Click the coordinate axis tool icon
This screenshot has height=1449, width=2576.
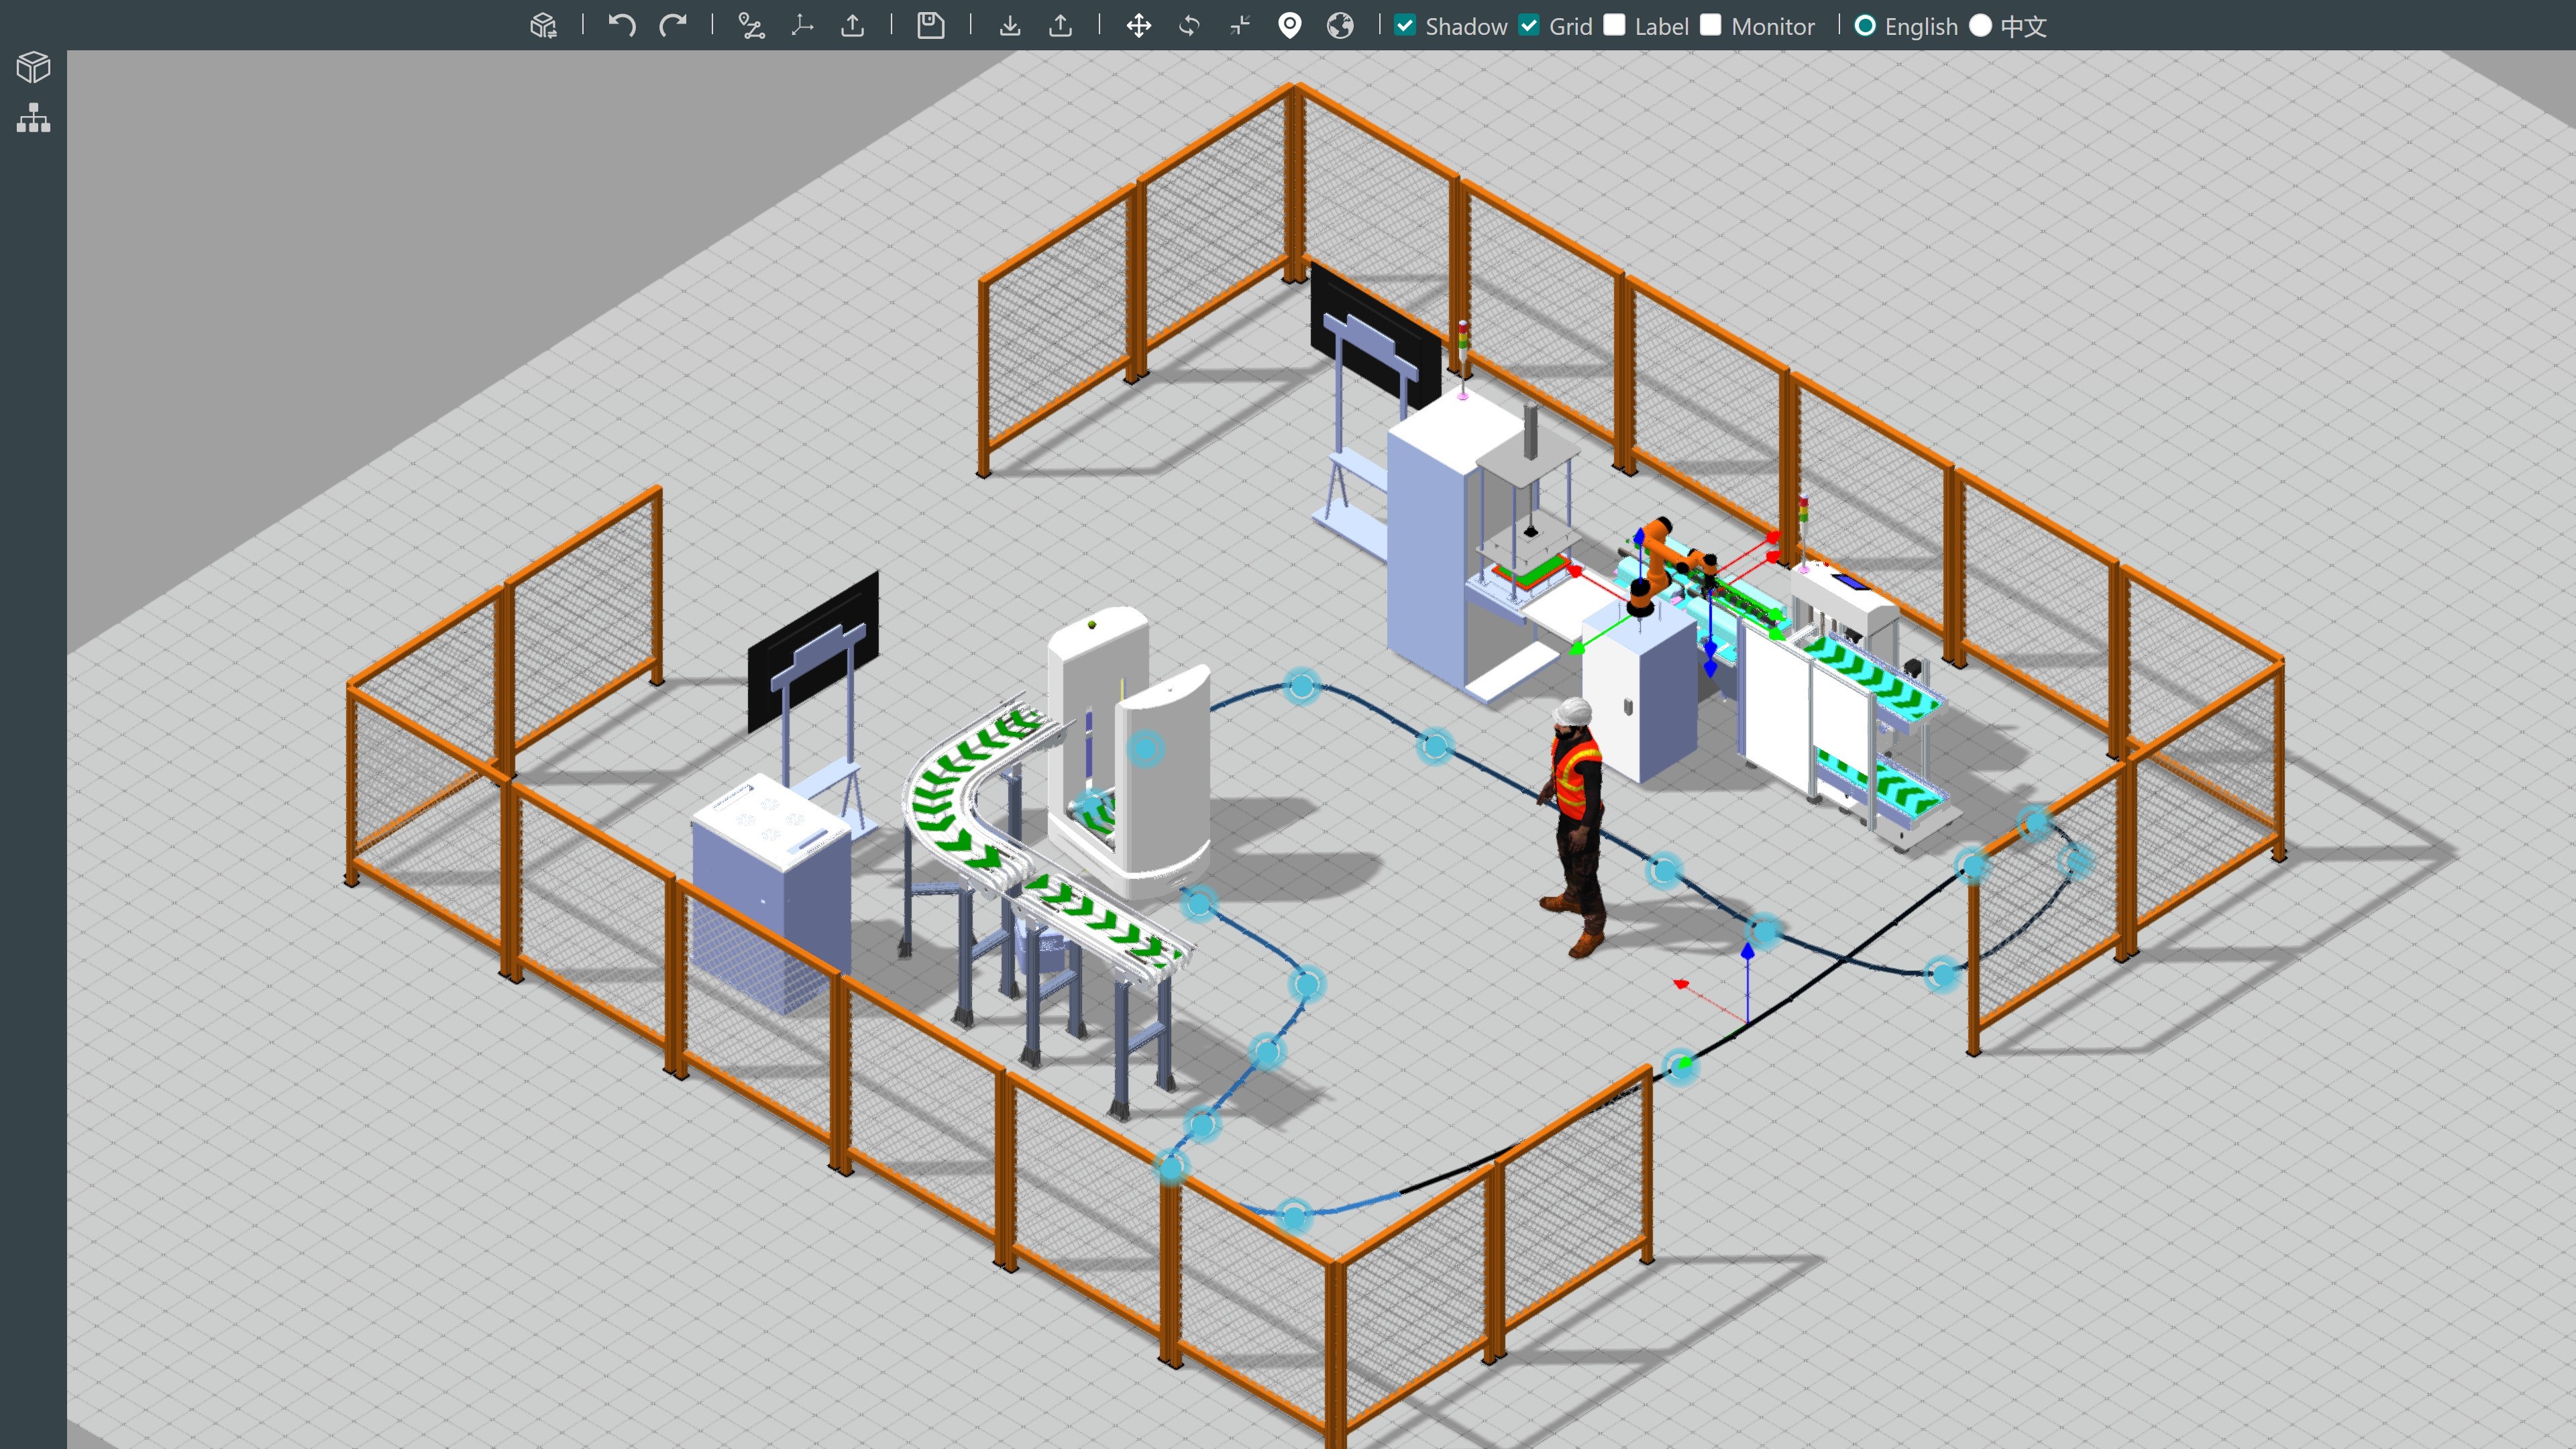tap(802, 26)
